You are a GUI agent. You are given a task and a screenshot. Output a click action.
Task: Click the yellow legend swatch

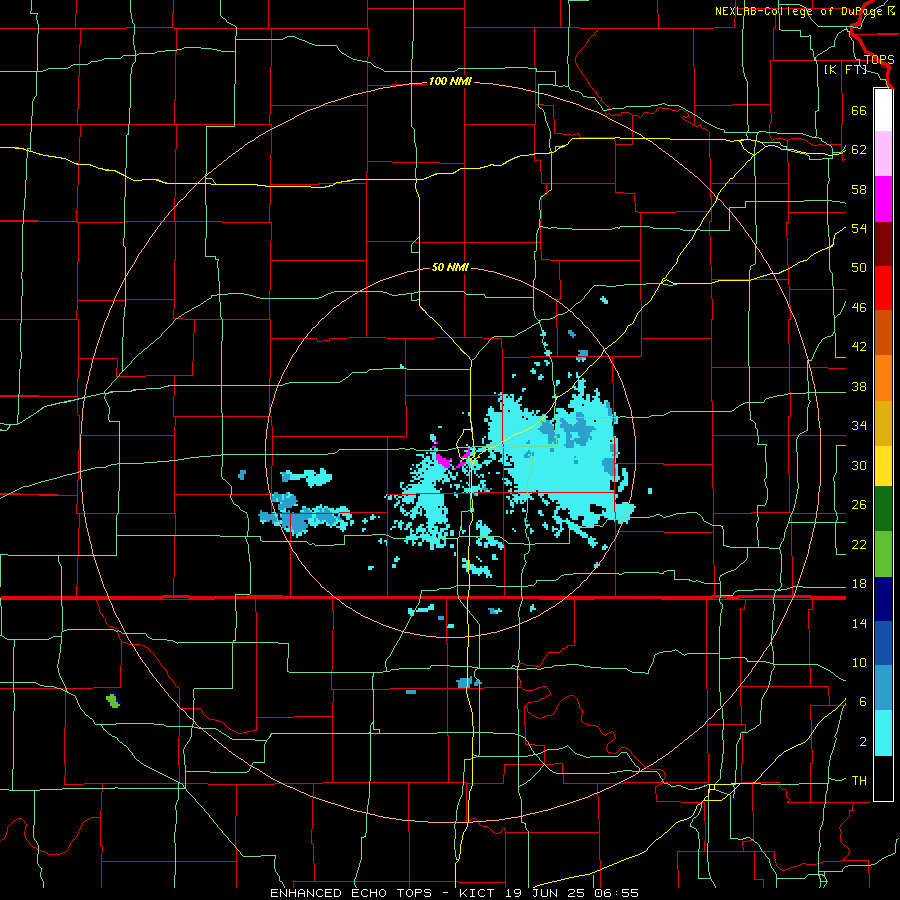tap(883, 466)
